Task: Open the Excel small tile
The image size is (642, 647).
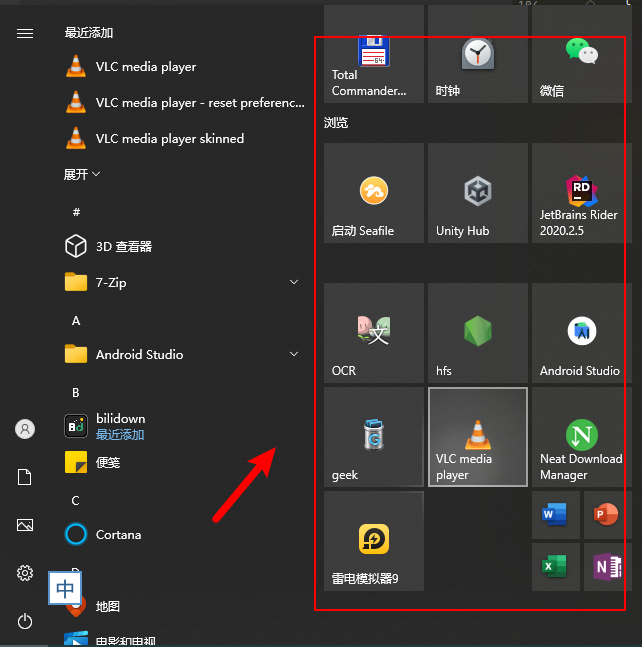Action: [x=556, y=567]
